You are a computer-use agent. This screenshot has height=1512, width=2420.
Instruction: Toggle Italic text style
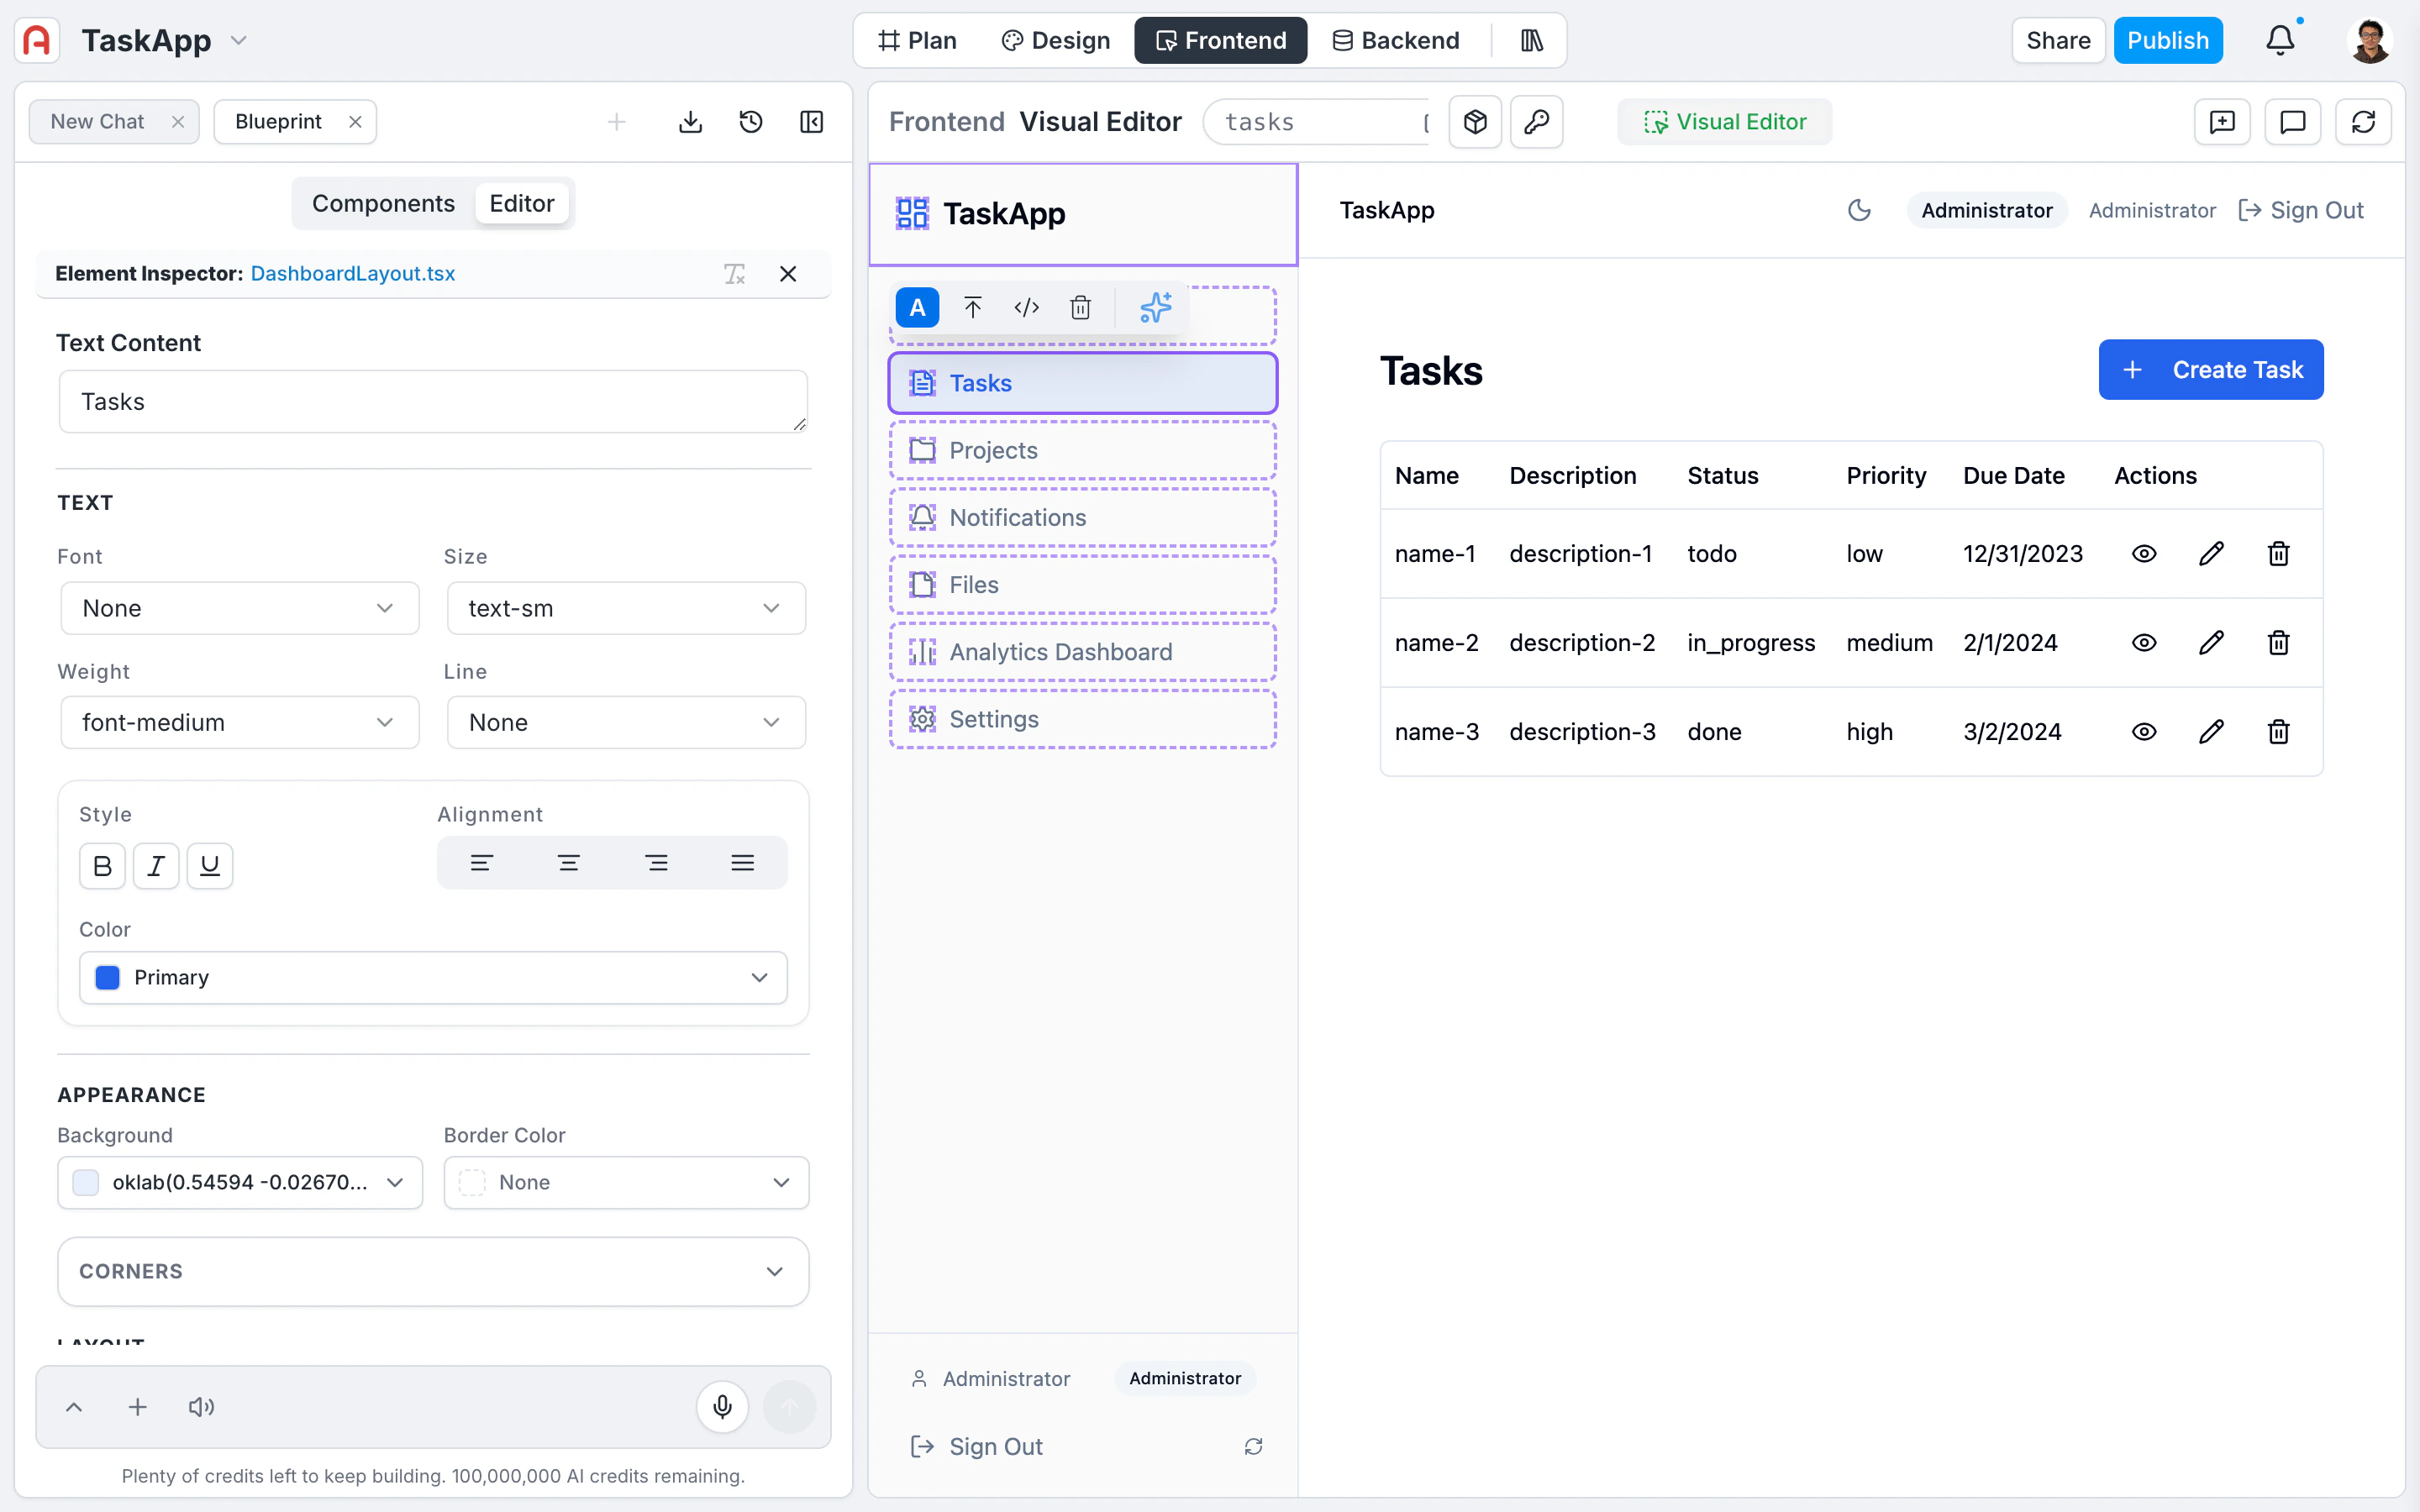click(x=156, y=866)
